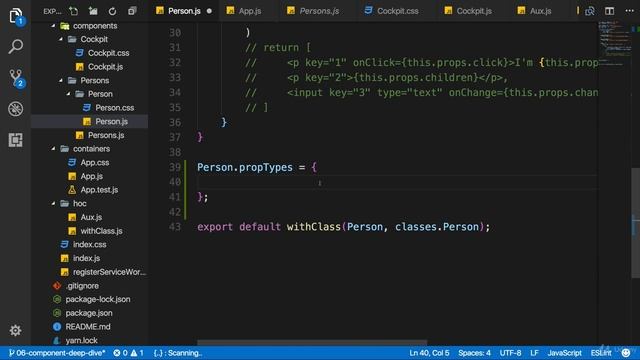640x360 pixels.
Task: Change language mode via JavaScript indicator
Action: coord(564,353)
